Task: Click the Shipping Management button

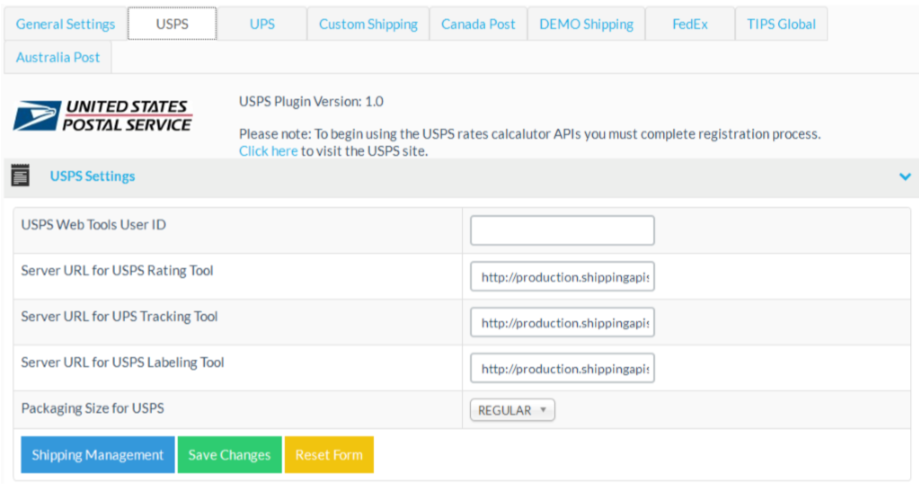Action: click(x=98, y=455)
